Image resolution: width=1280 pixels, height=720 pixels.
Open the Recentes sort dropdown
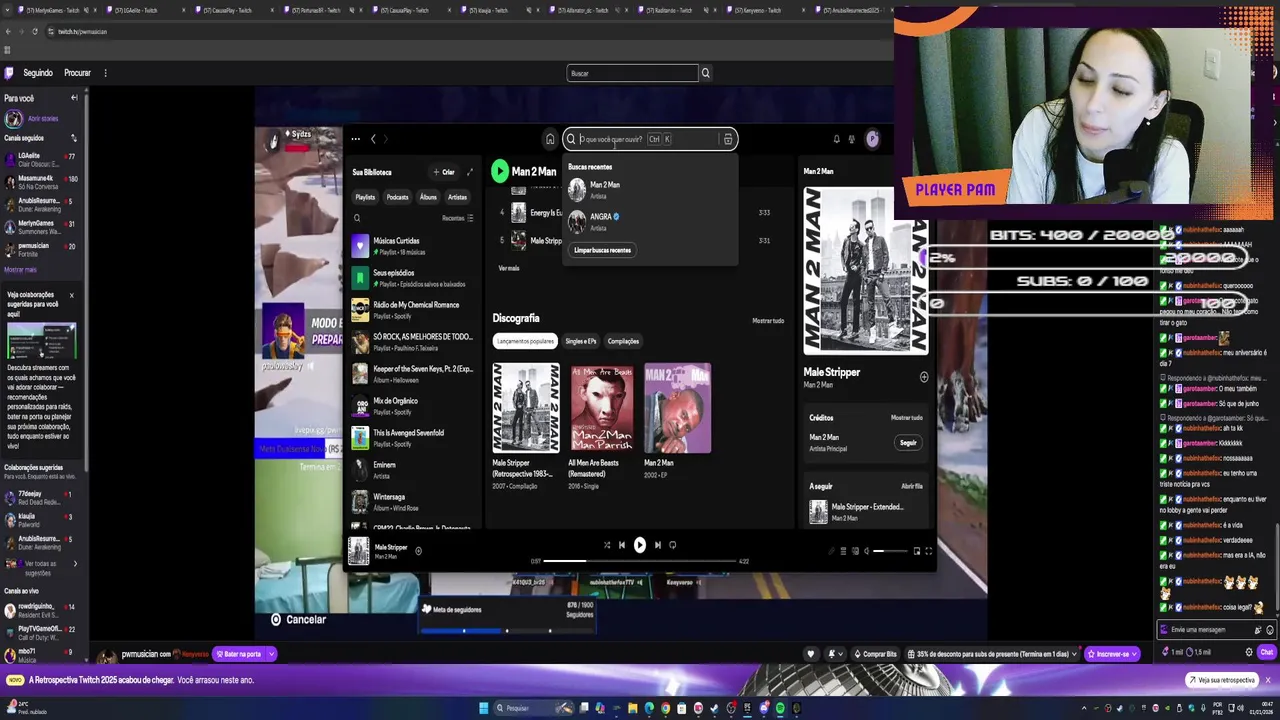(458, 218)
